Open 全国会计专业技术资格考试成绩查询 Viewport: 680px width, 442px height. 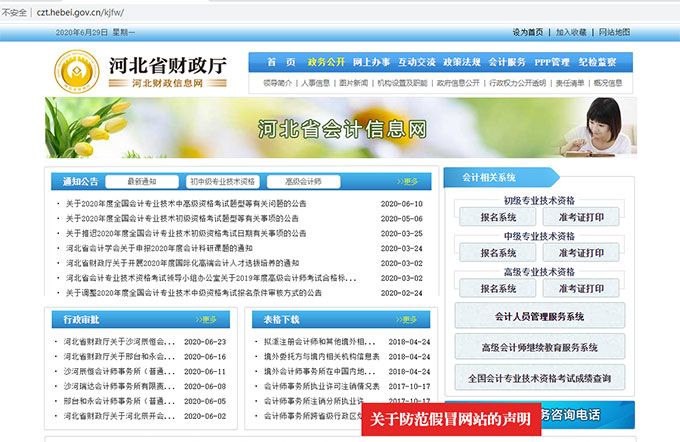[x=540, y=379]
